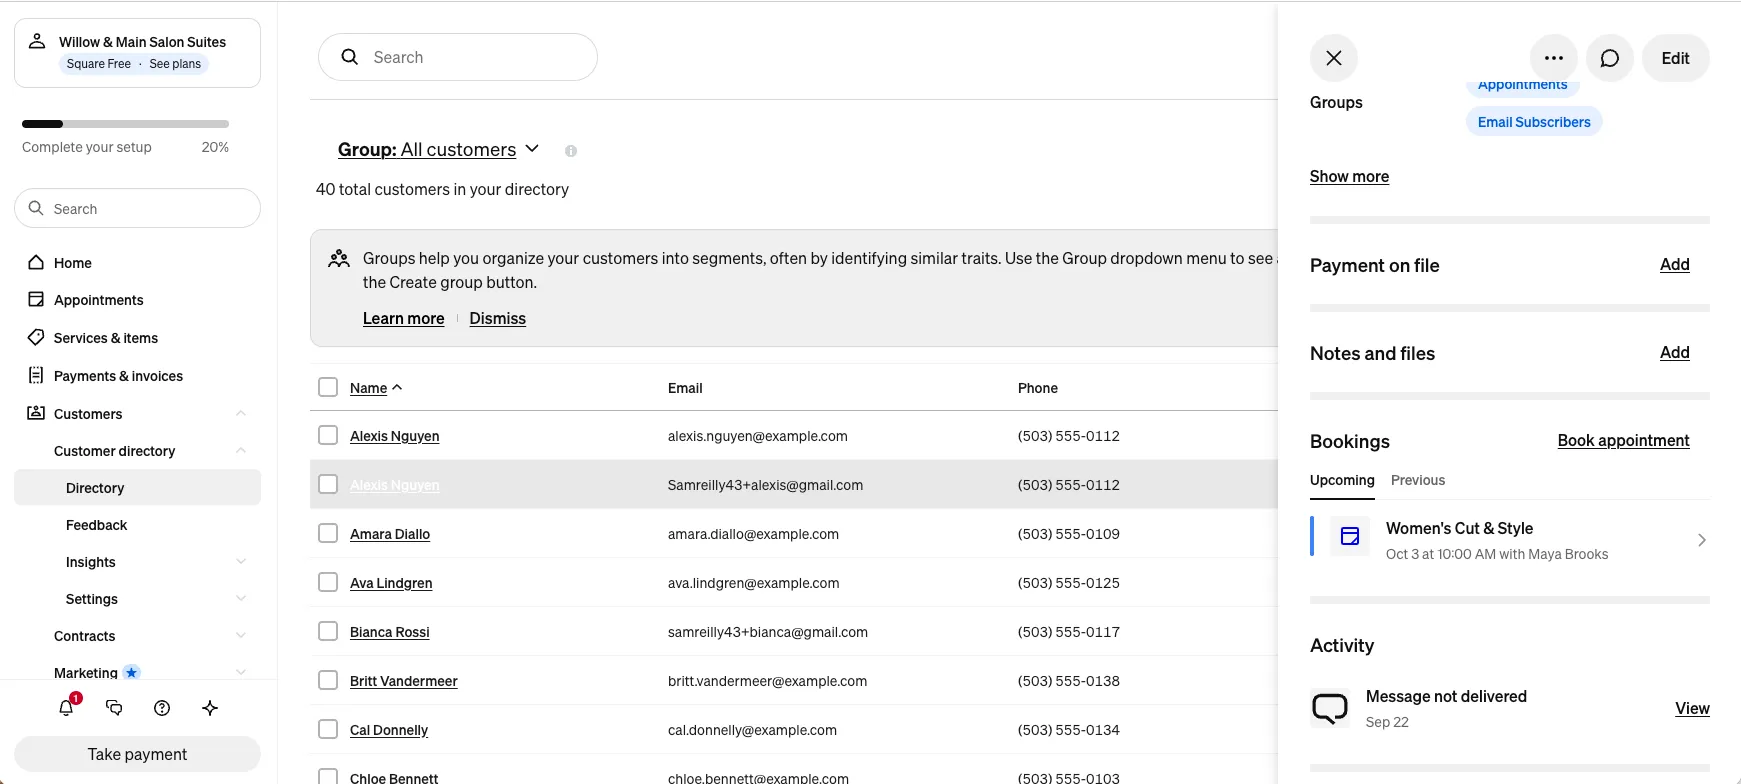This screenshot has width=1741, height=784.
Task: Click Add next to Notes and files
Action: pos(1675,353)
